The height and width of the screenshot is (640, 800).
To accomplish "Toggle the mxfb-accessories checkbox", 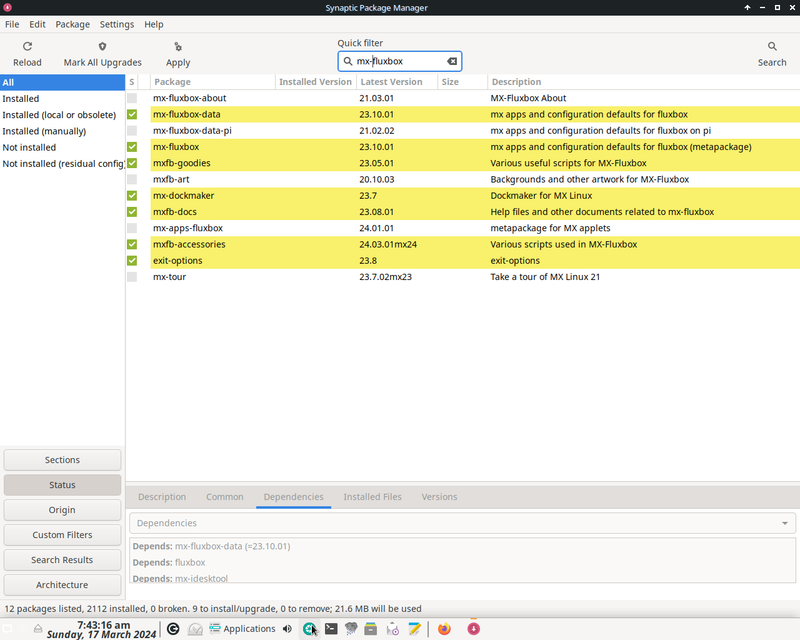I will point(132,244).
